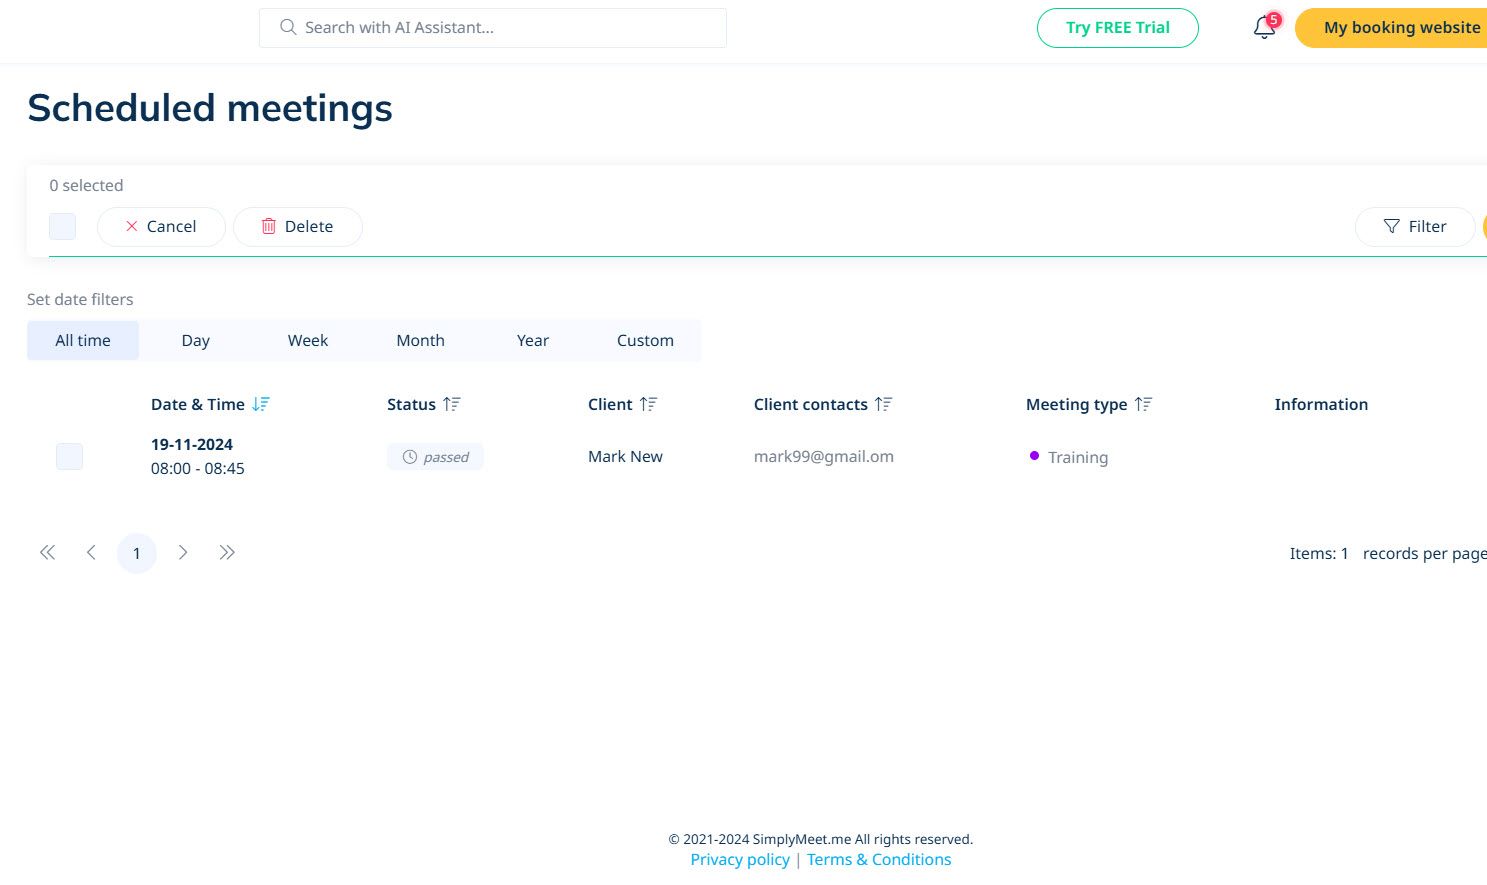Image resolution: width=1487 pixels, height=885 pixels.
Task: Open the Custom date filter
Action: pyautogui.click(x=645, y=340)
